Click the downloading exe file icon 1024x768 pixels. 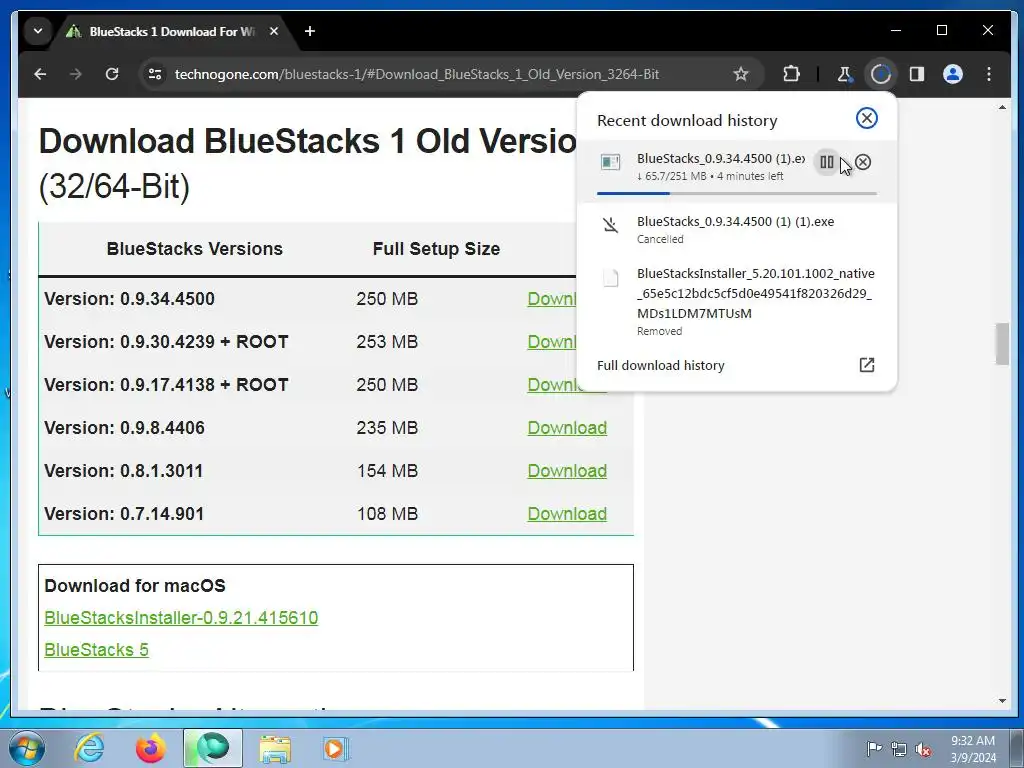click(610, 162)
